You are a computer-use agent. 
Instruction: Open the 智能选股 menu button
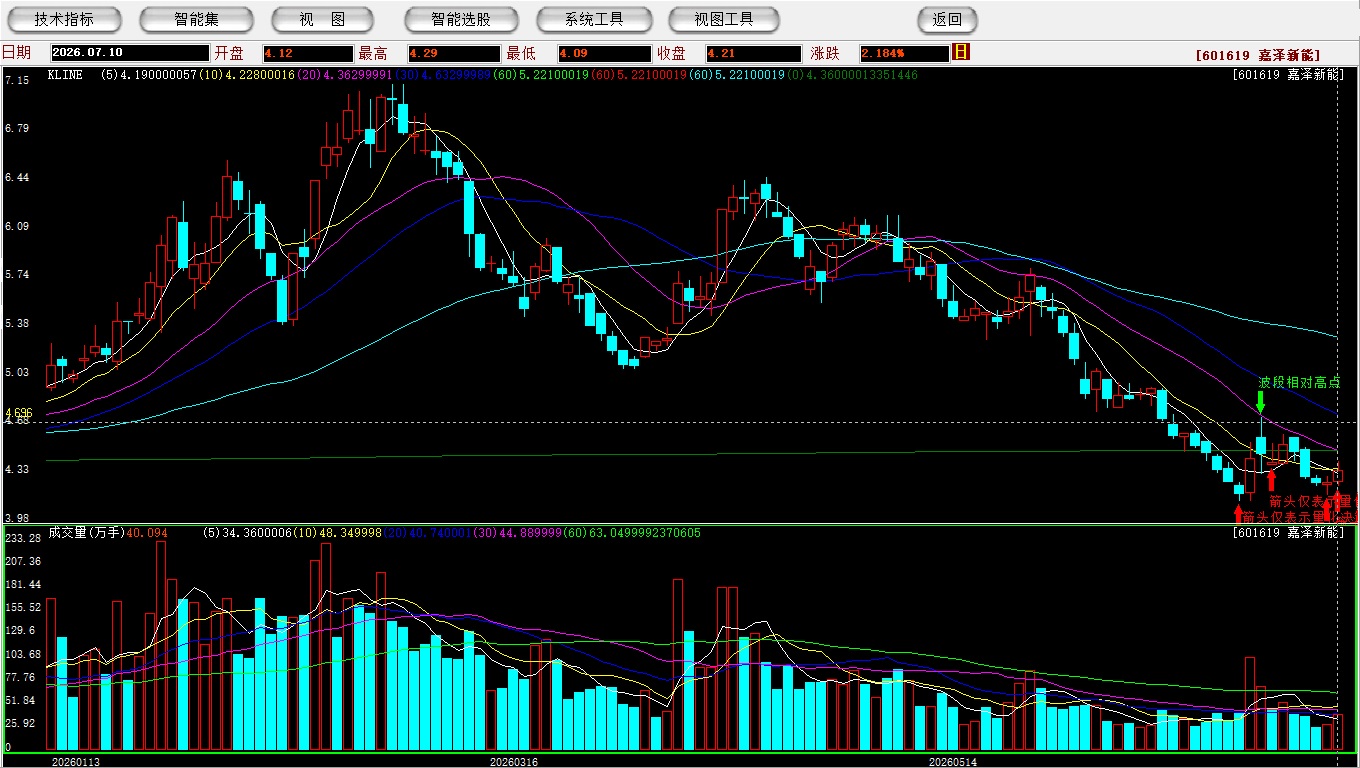pos(461,19)
